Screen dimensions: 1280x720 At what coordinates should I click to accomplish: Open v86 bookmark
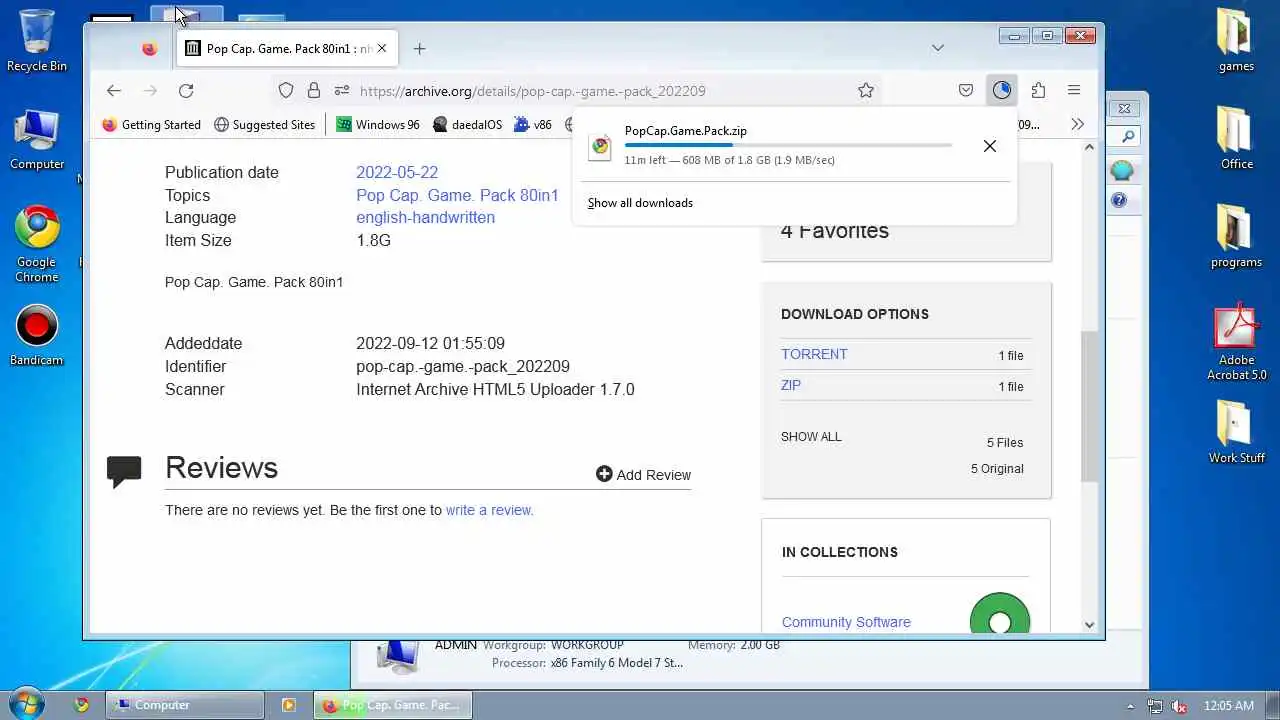(533, 125)
